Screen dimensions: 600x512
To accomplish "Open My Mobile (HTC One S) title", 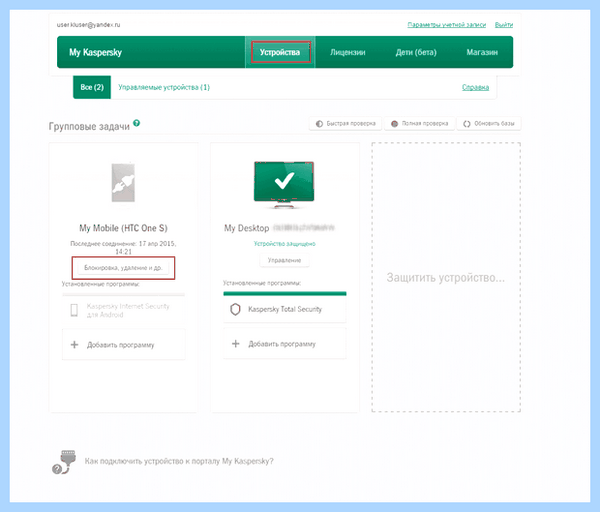I will (x=123, y=228).
